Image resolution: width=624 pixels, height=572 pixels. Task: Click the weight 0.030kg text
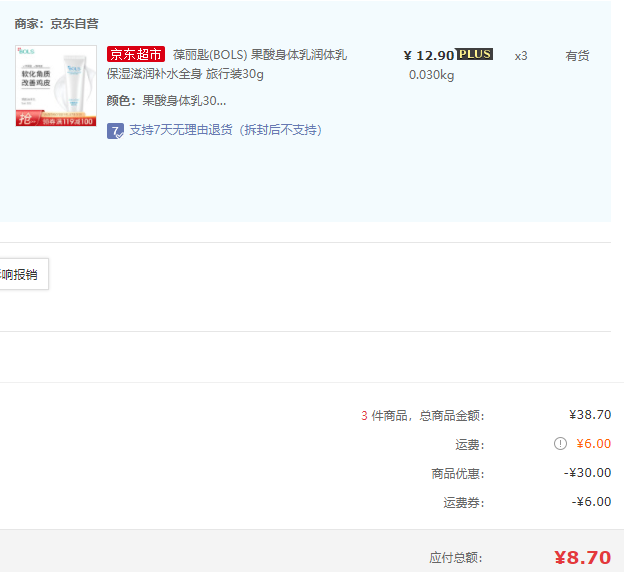click(431, 75)
